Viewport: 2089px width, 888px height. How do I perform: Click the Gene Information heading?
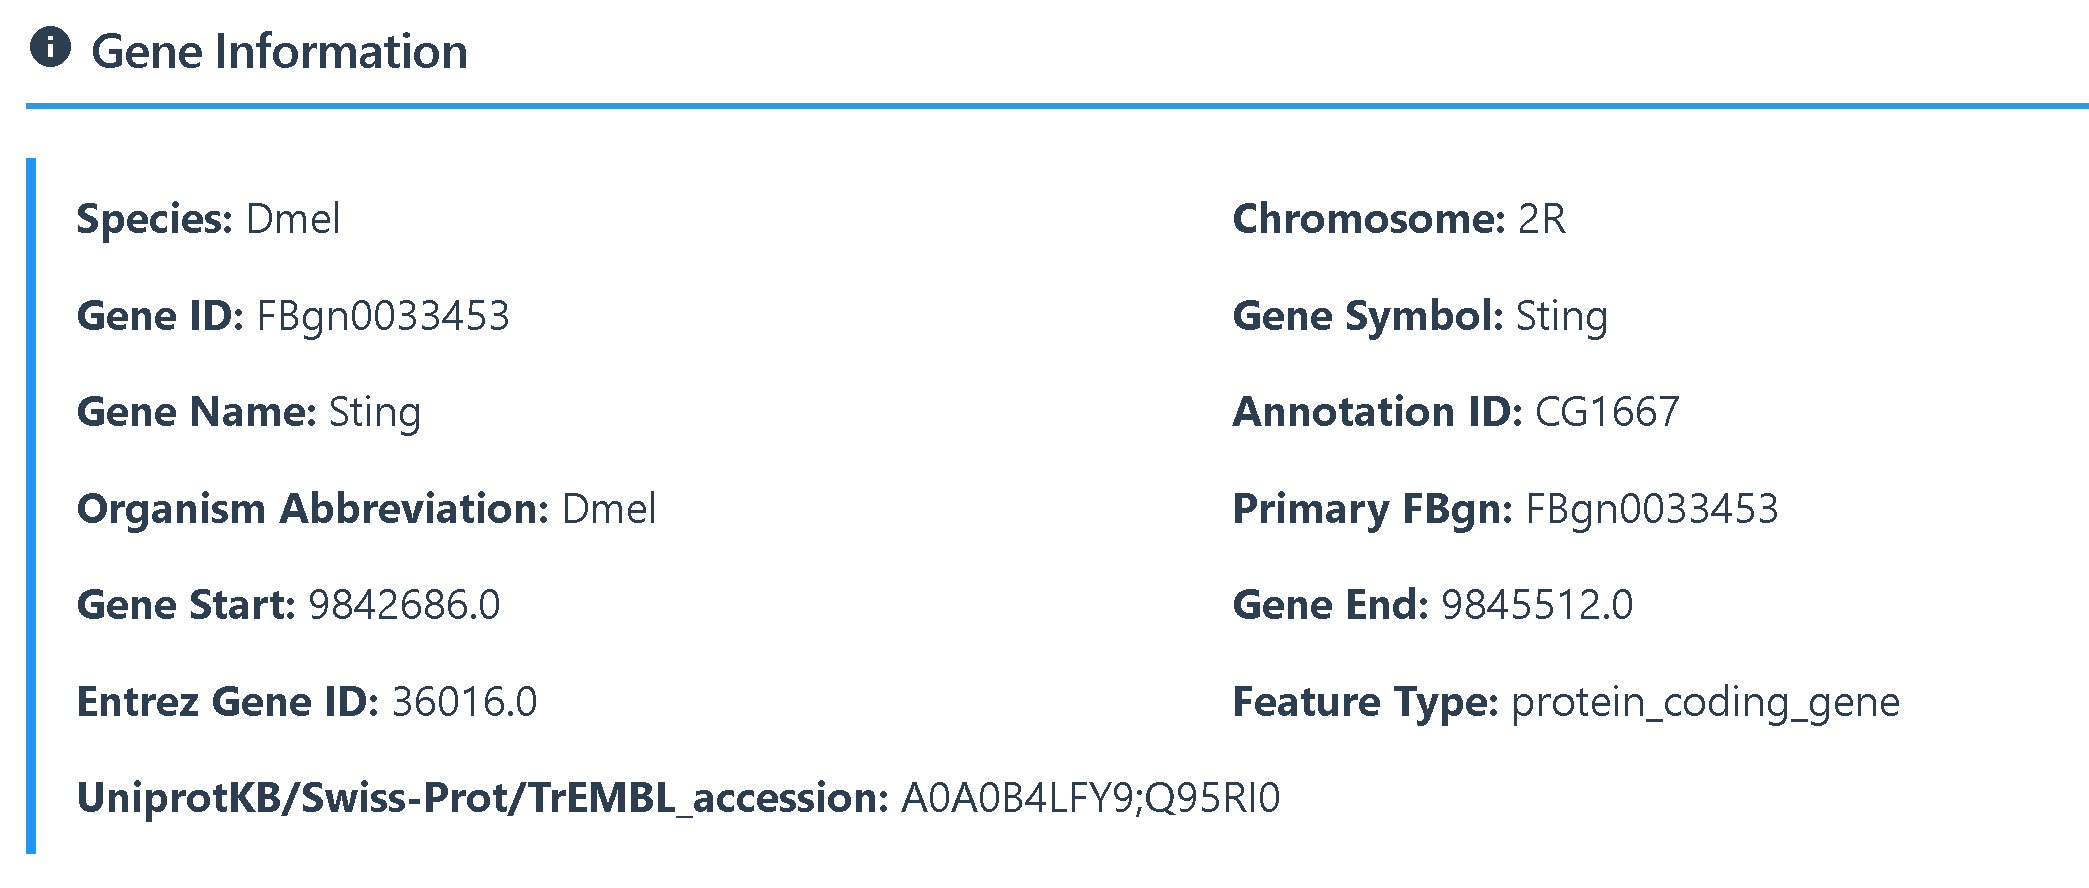click(279, 52)
